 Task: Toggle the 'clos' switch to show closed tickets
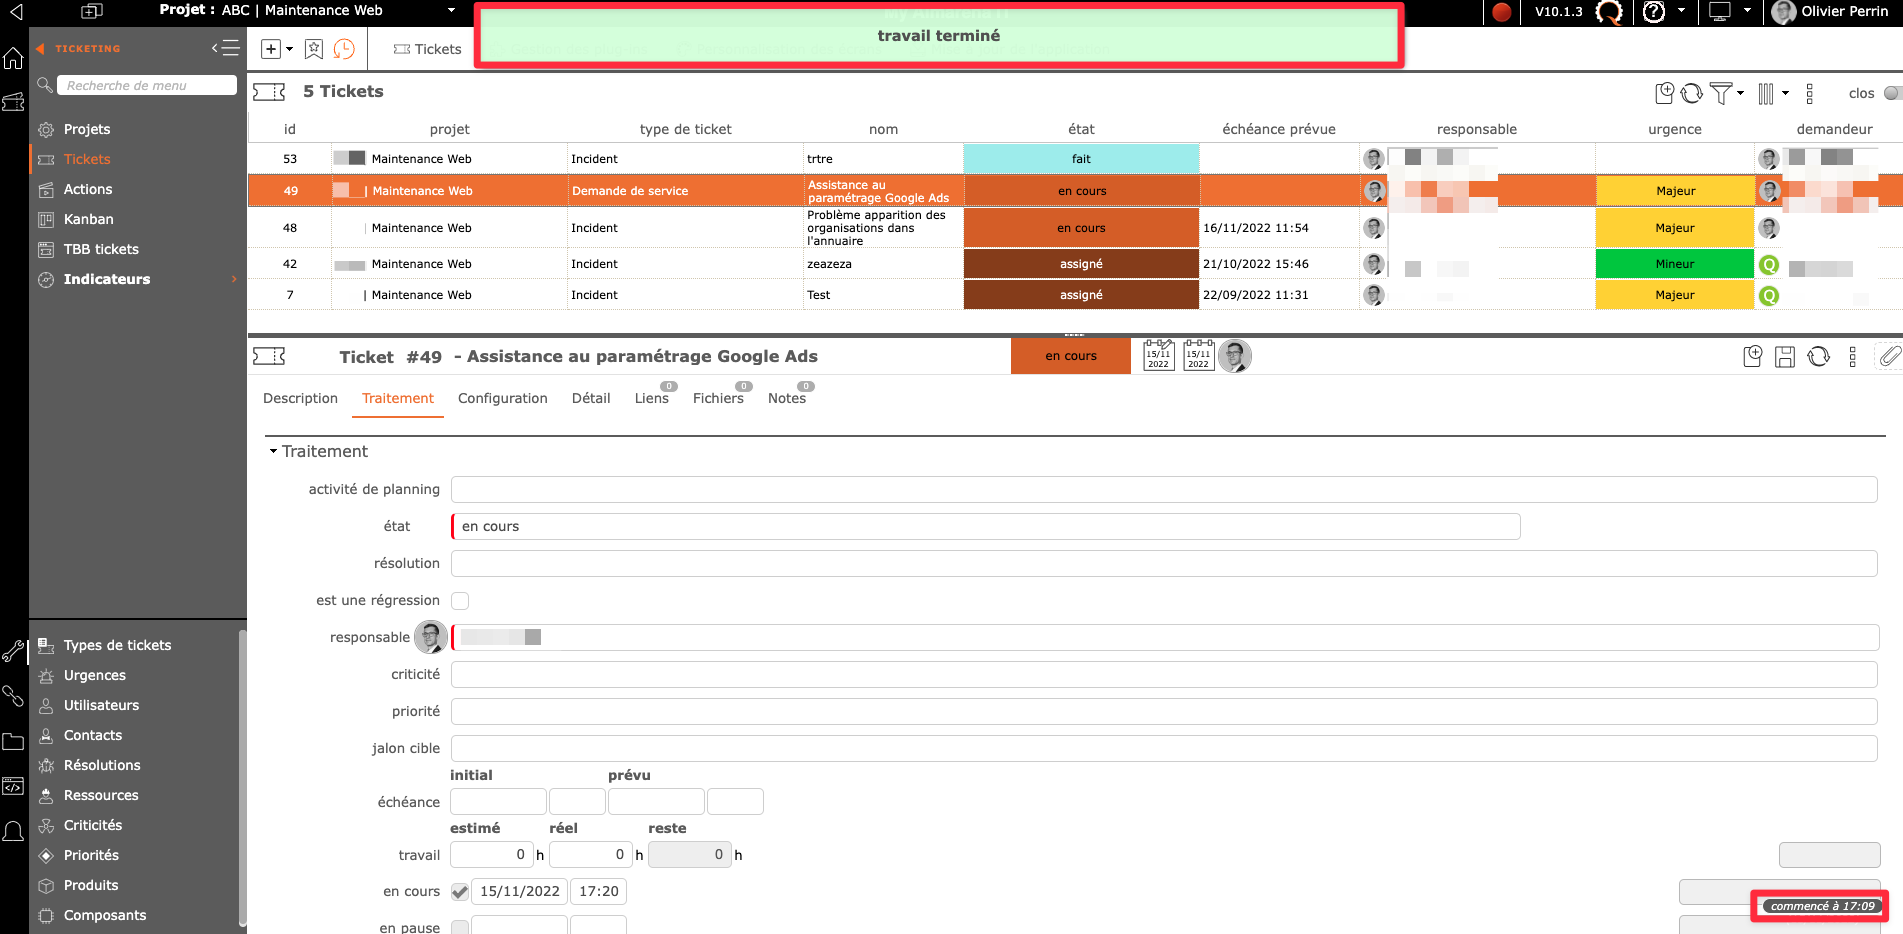point(1891,93)
